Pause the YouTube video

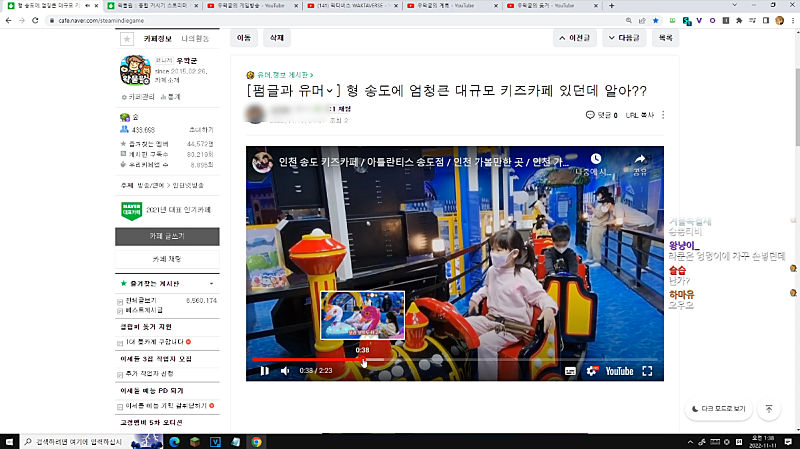pyautogui.click(x=264, y=371)
